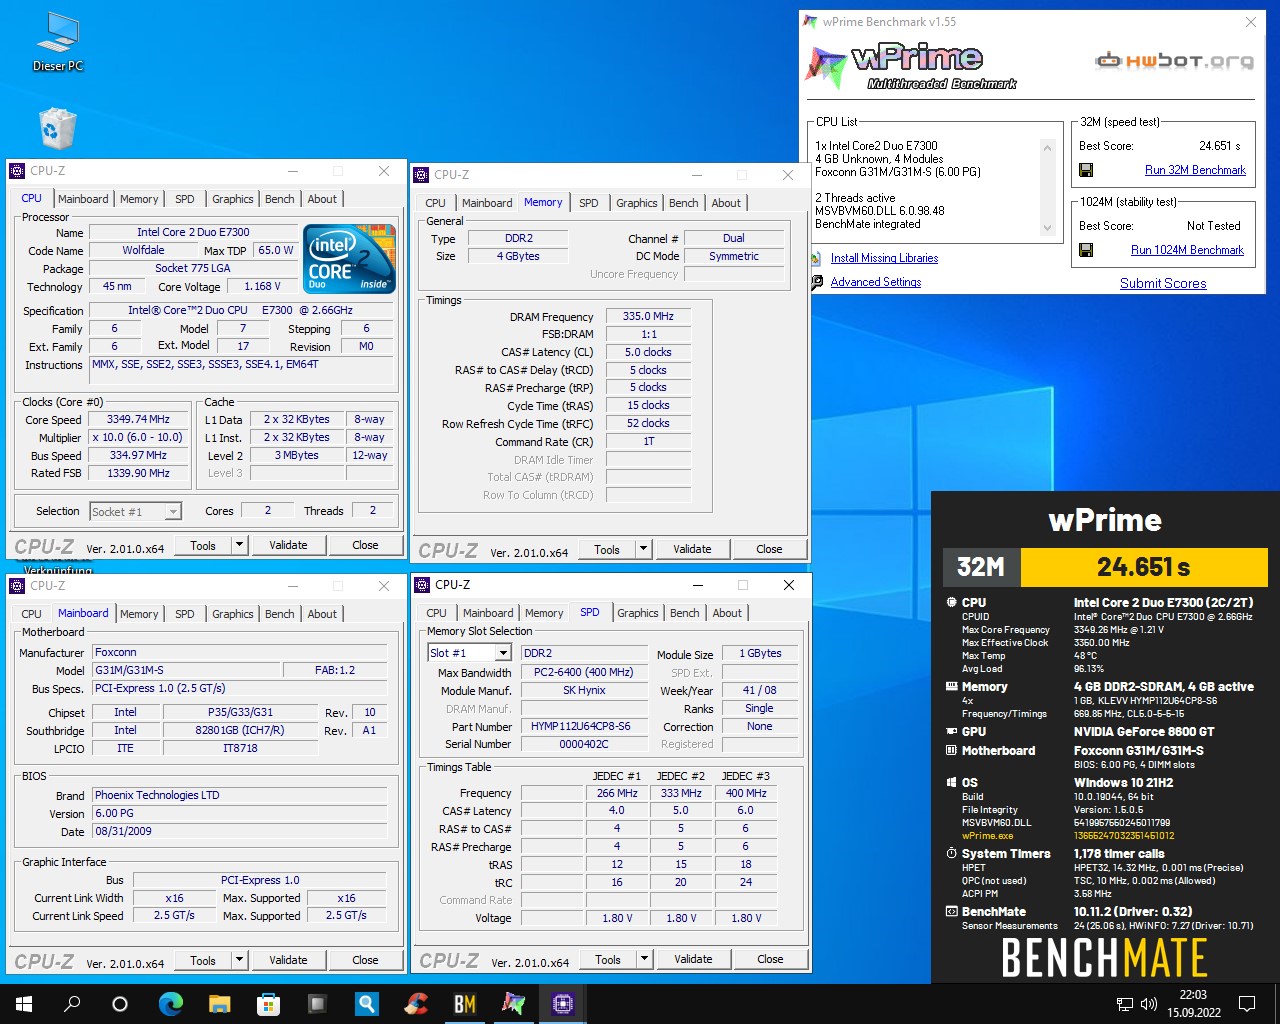The height and width of the screenshot is (1024, 1280).
Task: Click Run 32M Benchmark link
Action: [1195, 170]
